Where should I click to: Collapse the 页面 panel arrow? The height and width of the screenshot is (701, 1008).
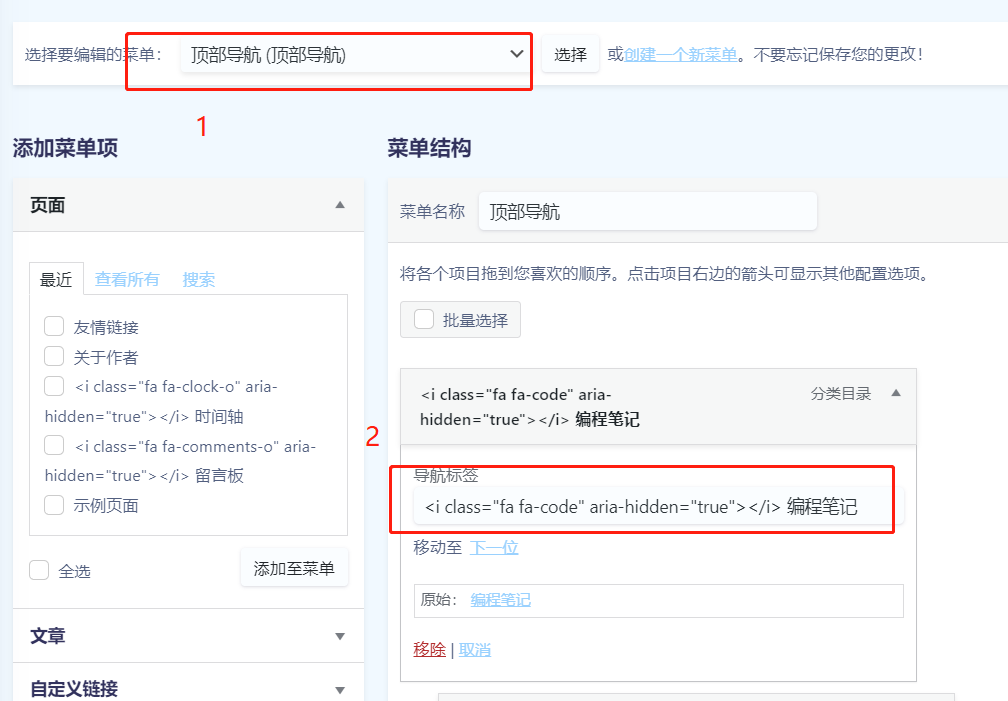pos(340,205)
